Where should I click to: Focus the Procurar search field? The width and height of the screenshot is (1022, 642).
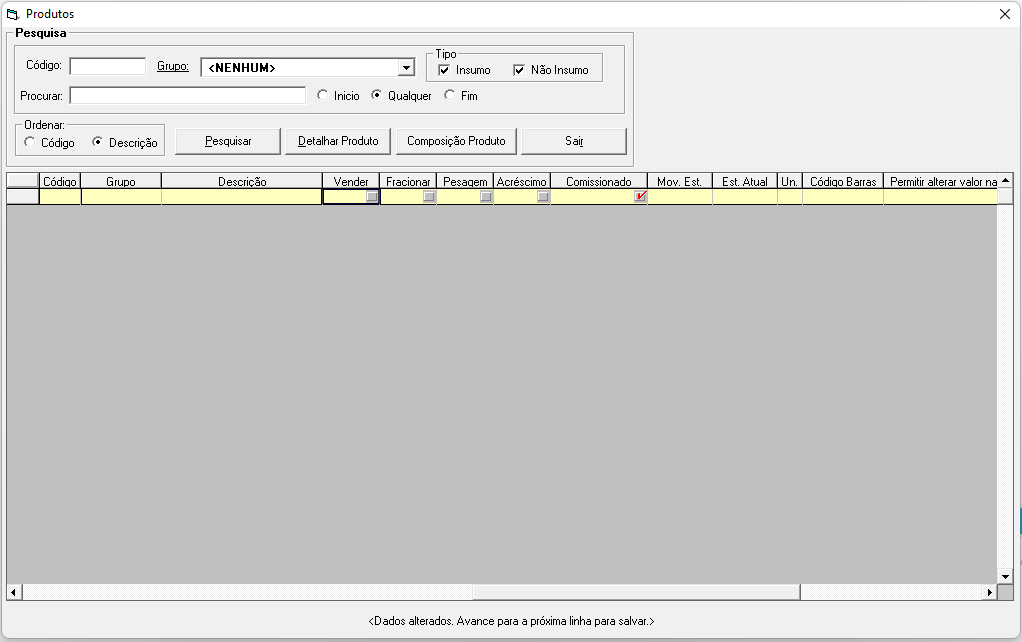click(188, 96)
